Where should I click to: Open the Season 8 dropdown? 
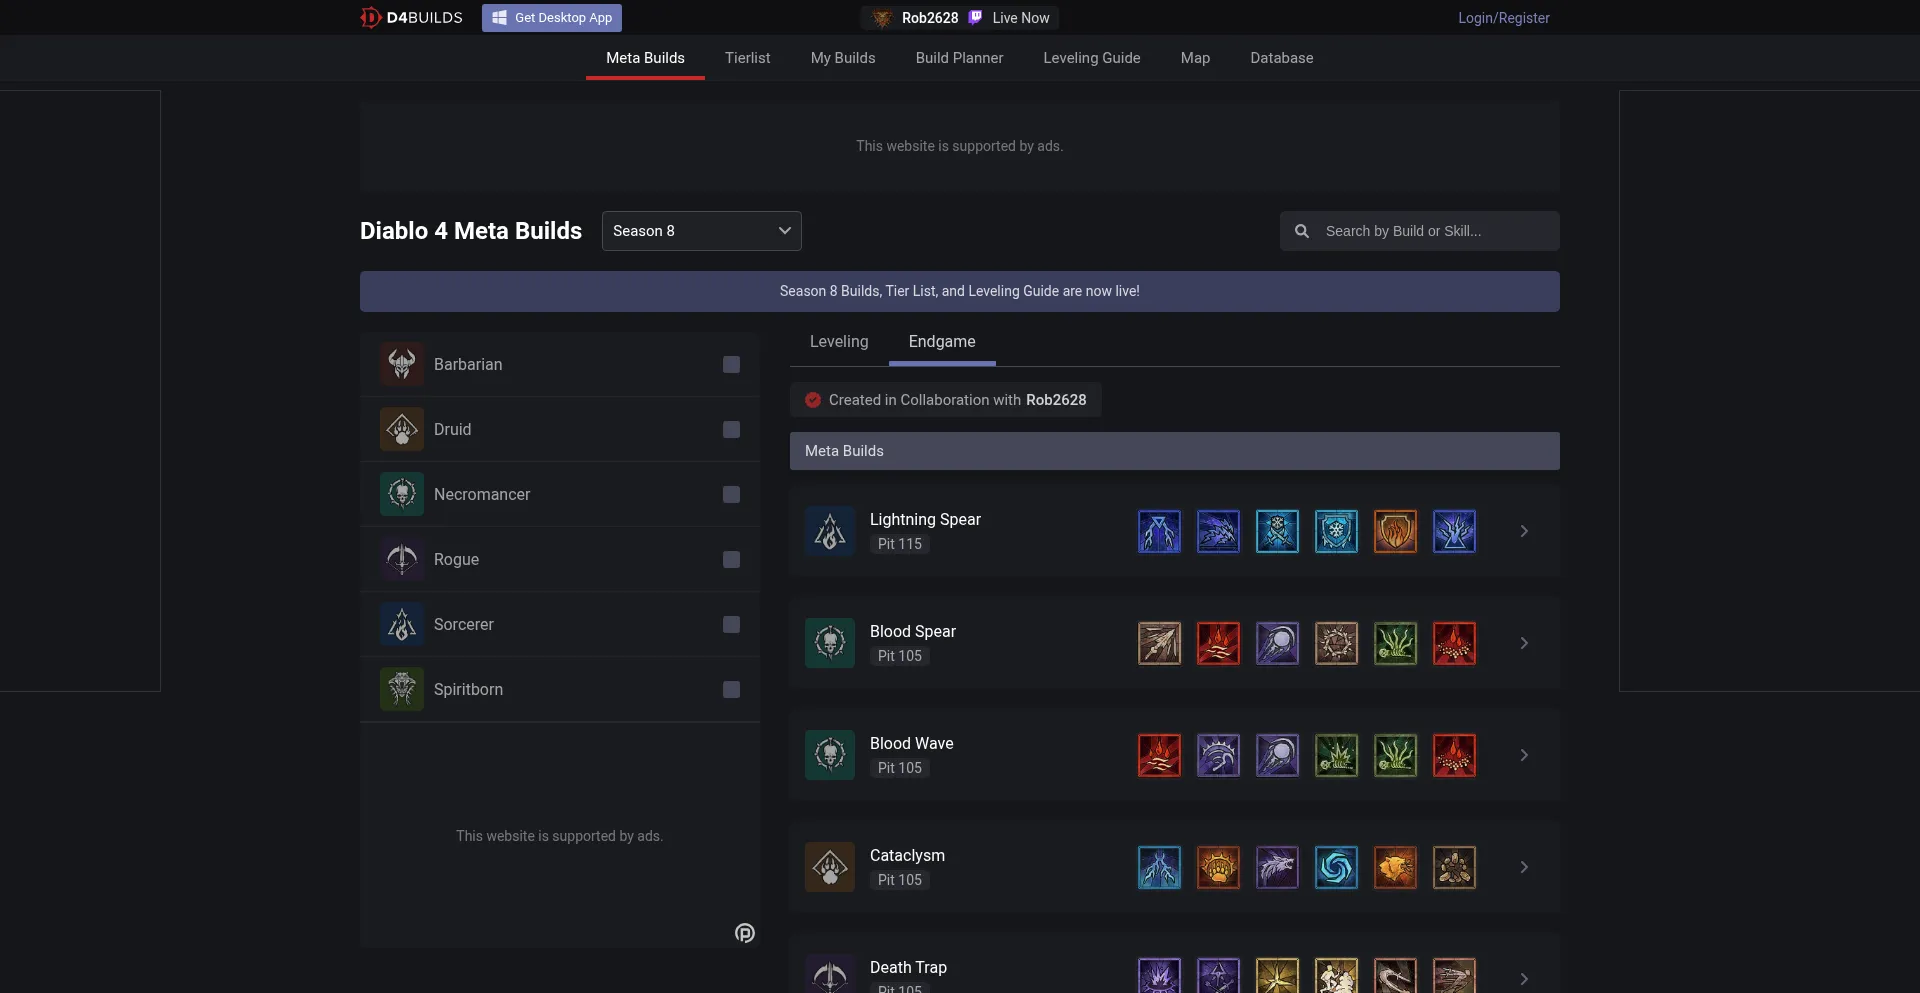[x=702, y=231]
